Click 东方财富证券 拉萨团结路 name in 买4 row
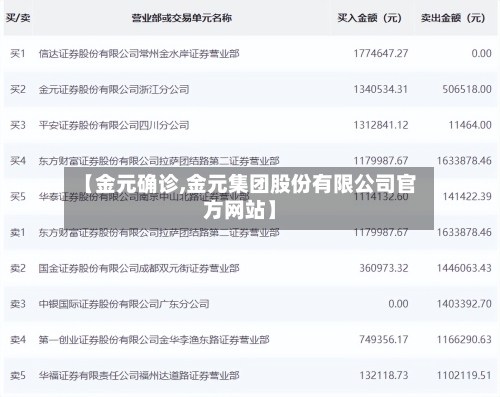 tap(159, 161)
